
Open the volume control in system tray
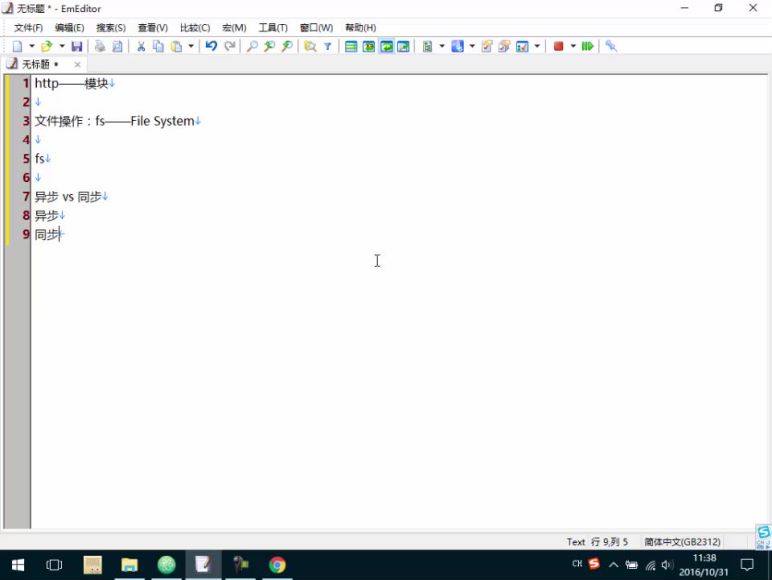click(x=668, y=565)
